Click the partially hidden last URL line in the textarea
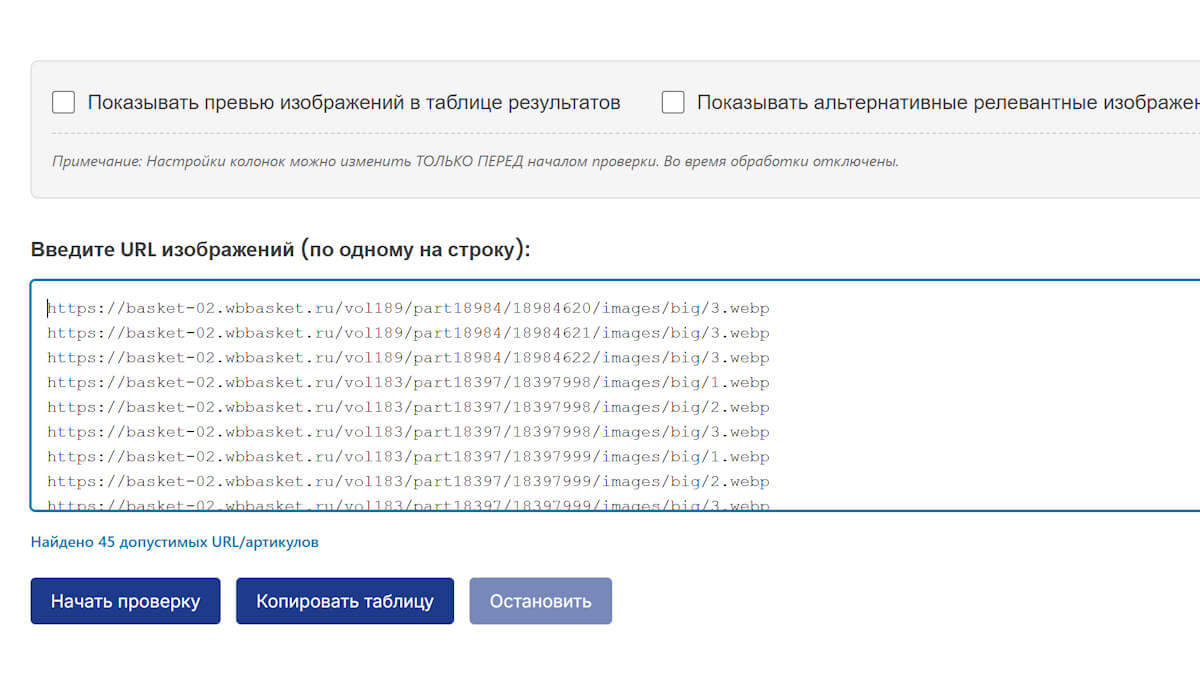Image resolution: width=1200 pixels, height=700 pixels. [x=408, y=504]
